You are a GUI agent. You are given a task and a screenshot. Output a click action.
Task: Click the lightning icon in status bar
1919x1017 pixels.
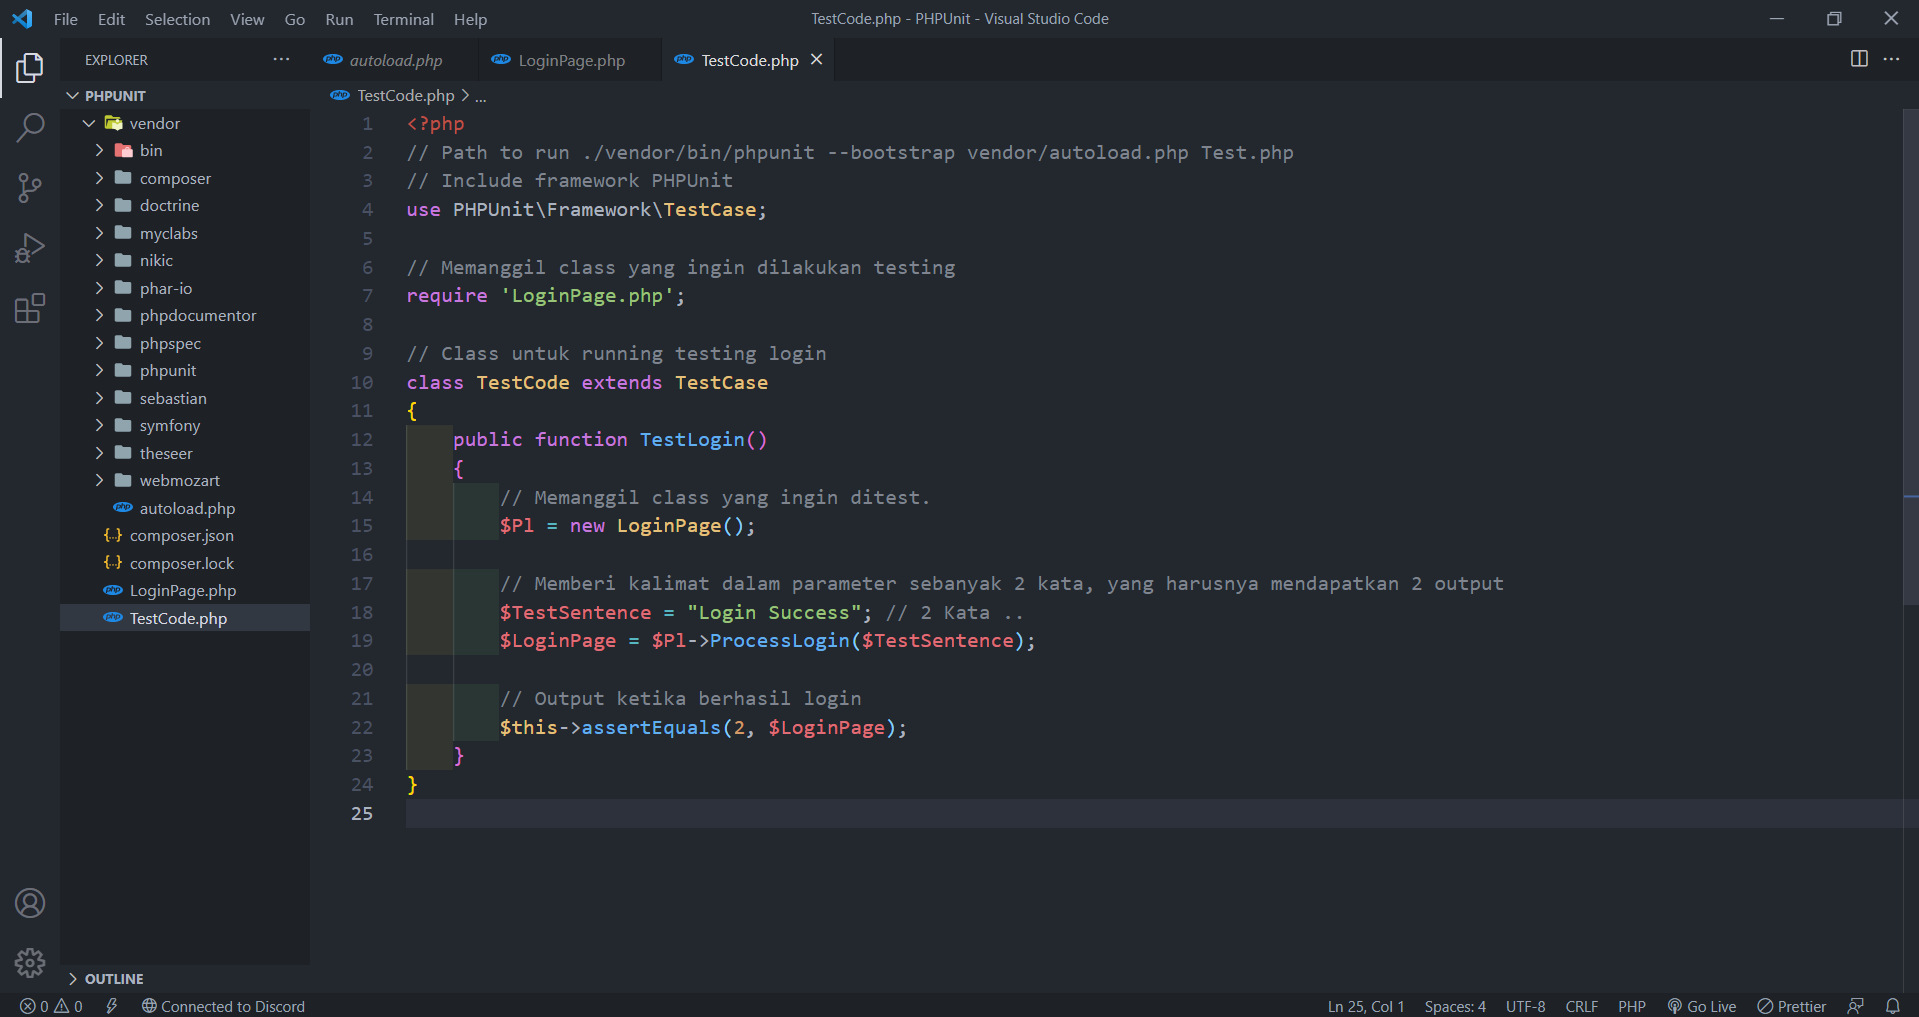pos(112,1006)
